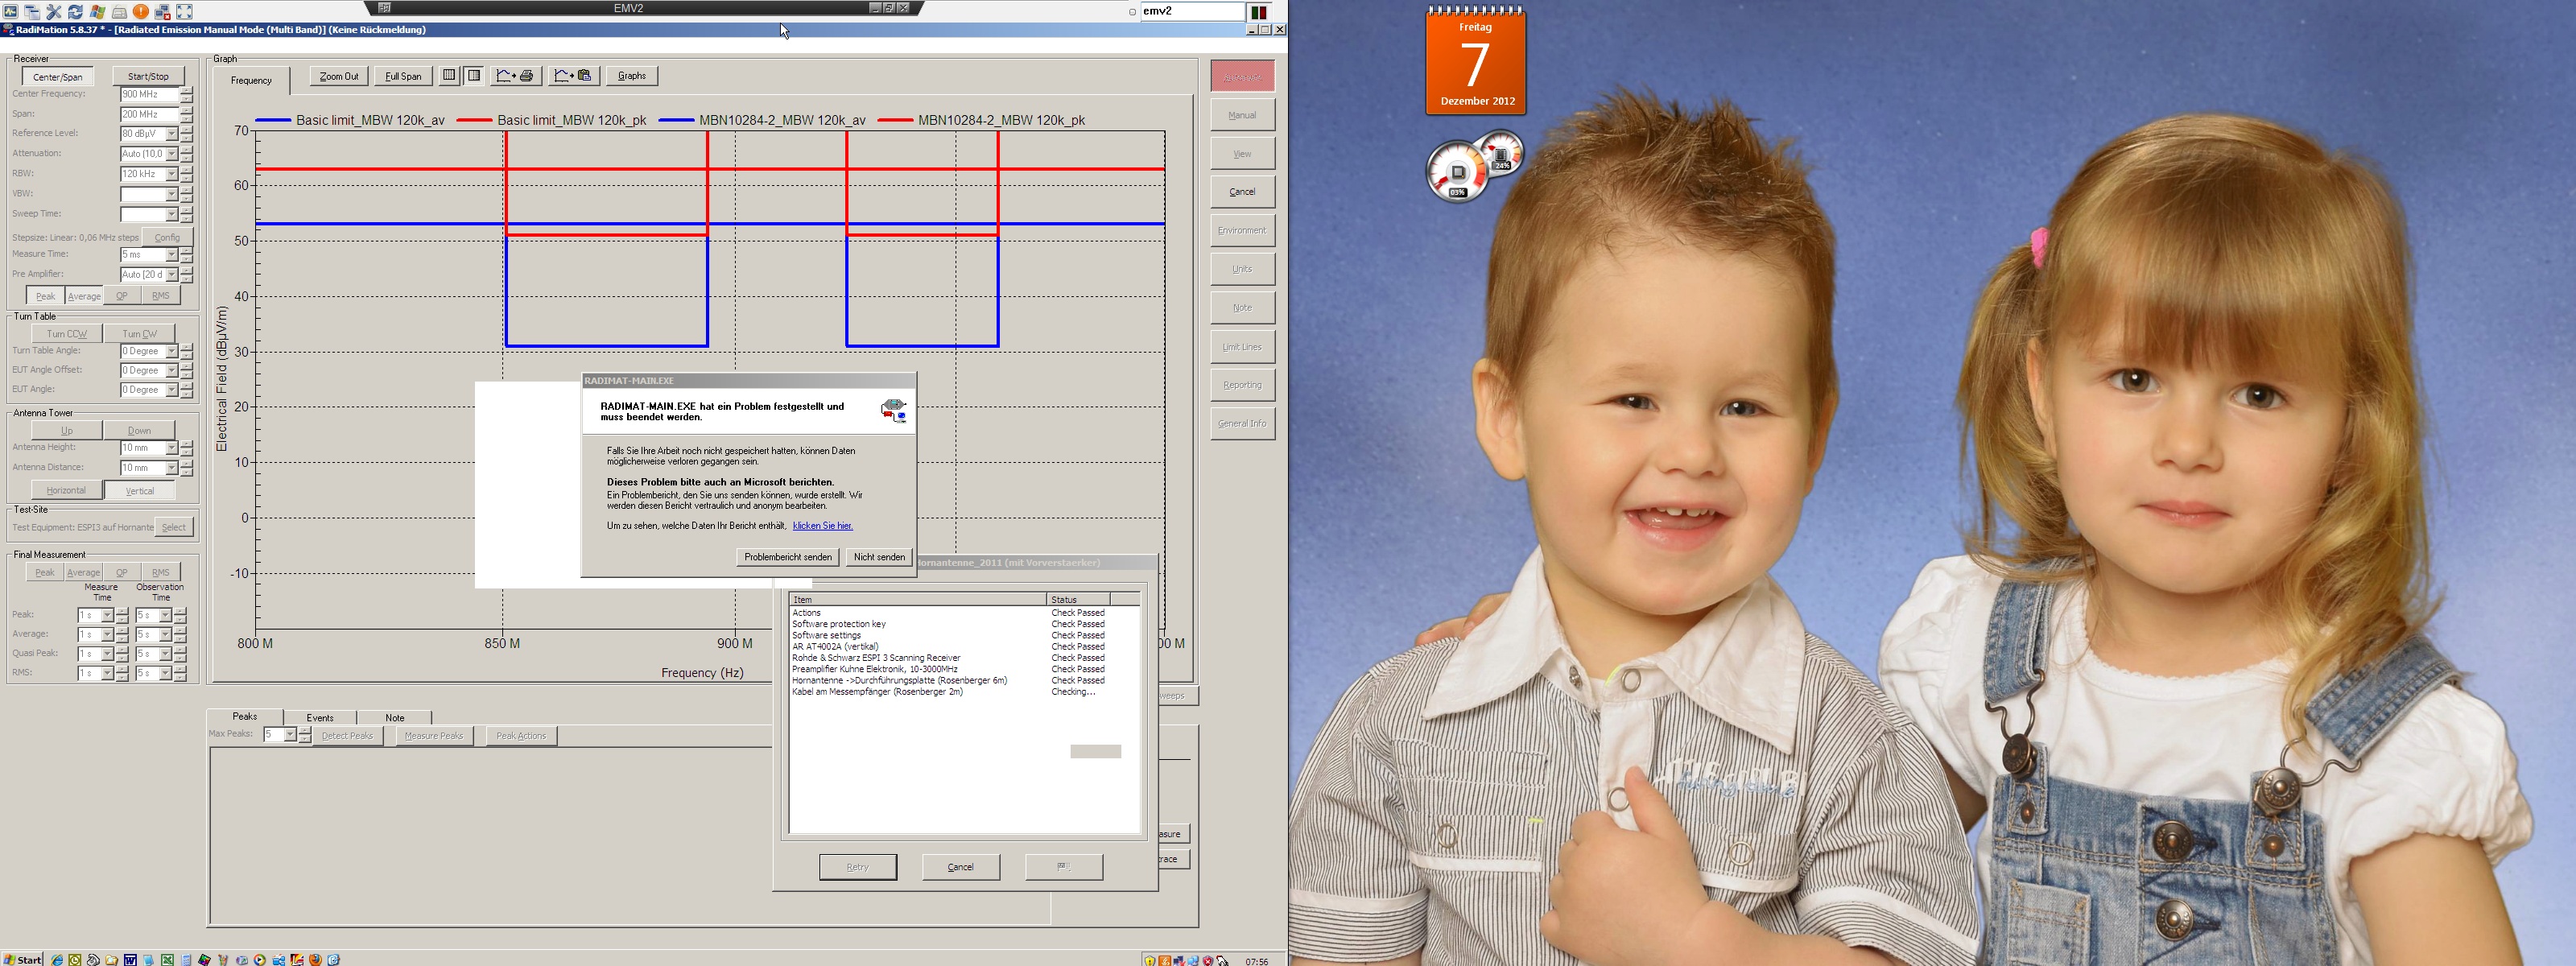Click the keyboard icon in the remote toolbar
The height and width of the screenshot is (966, 2576).
pos(119,12)
